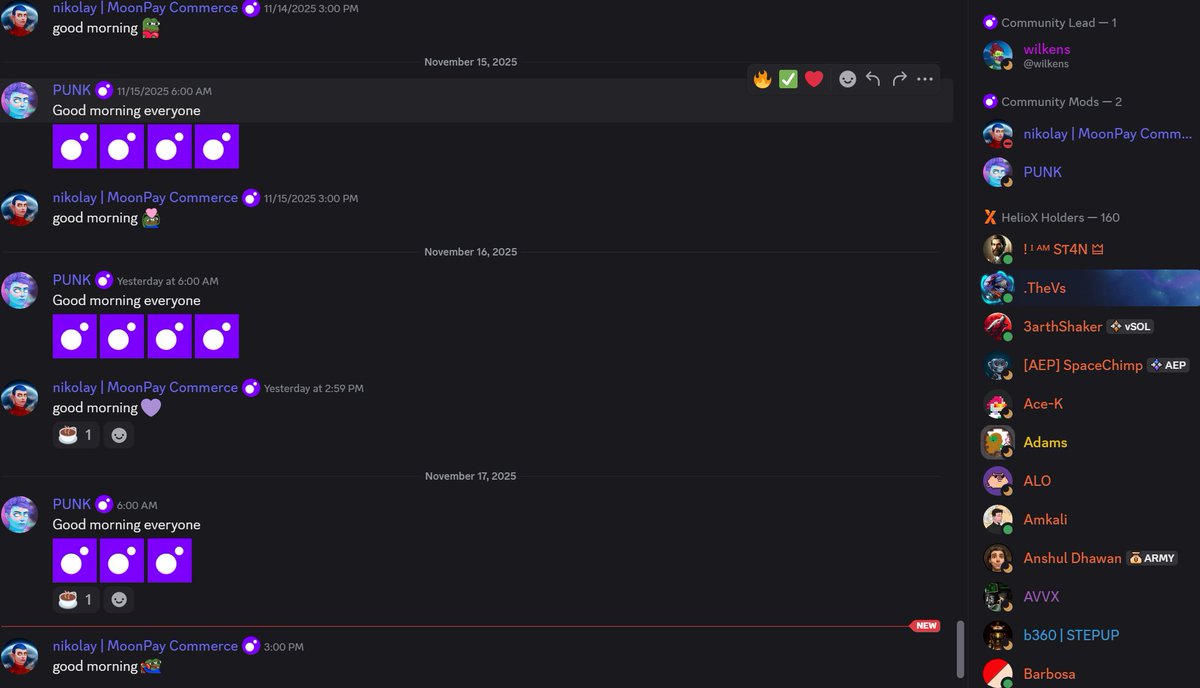
Task: Reply to PUNK's 11/15 message using reply arrow
Action: pyautogui.click(x=873, y=79)
